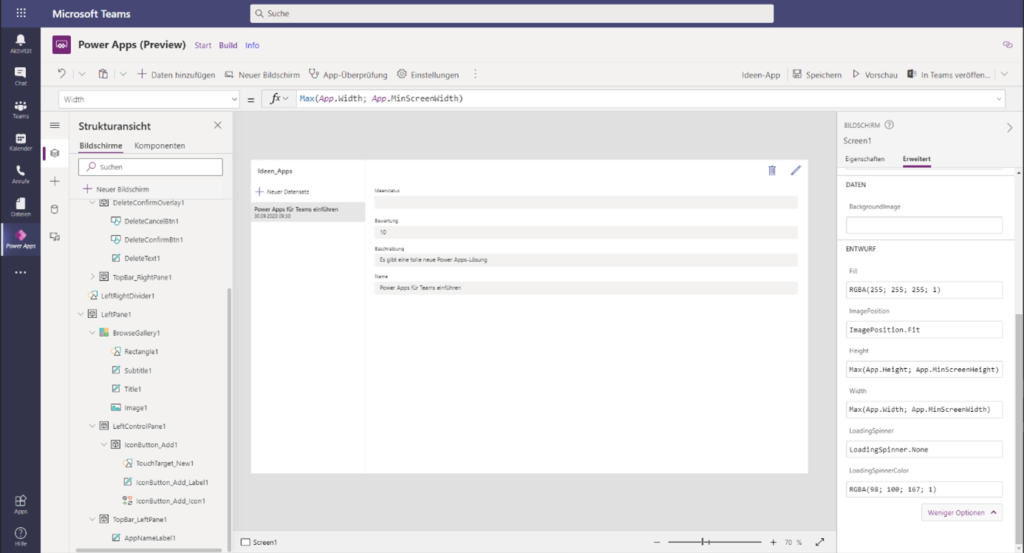The width and height of the screenshot is (1024, 553).
Task: Click the fit-to-window expand icon
Action: coord(820,542)
